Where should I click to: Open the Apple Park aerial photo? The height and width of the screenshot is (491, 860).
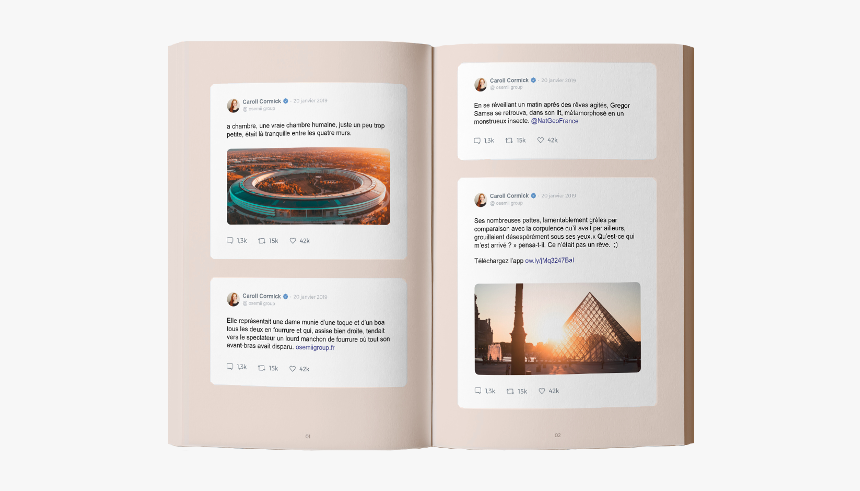click(x=308, y=186)
